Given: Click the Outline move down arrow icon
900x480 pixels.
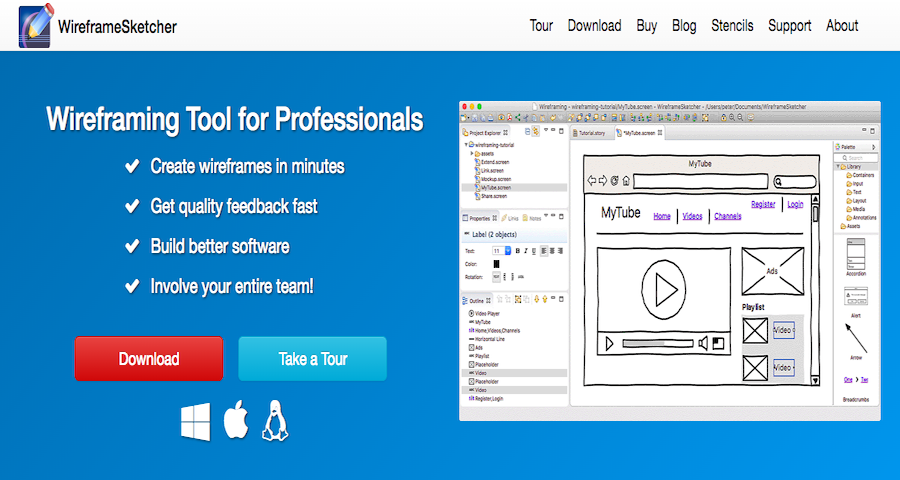Looking at the screenshot, I should coord(537,299).
